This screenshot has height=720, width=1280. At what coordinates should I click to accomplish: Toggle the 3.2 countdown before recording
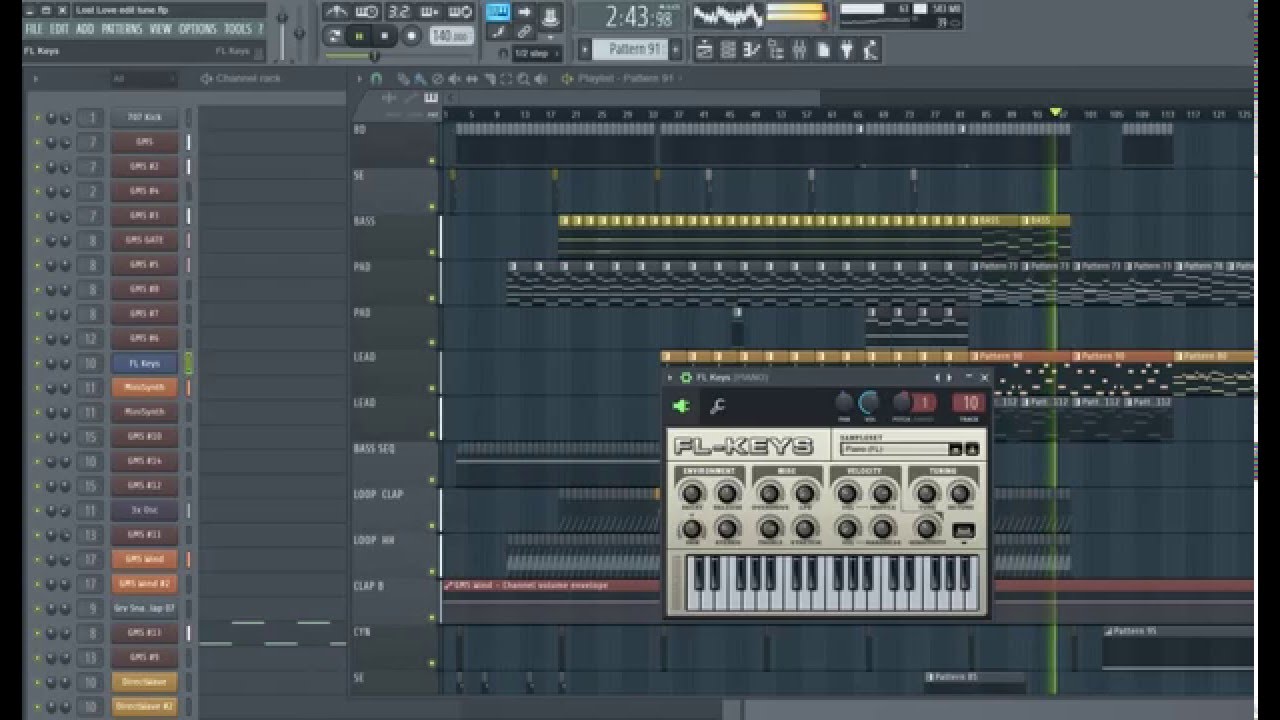point(398,12)
